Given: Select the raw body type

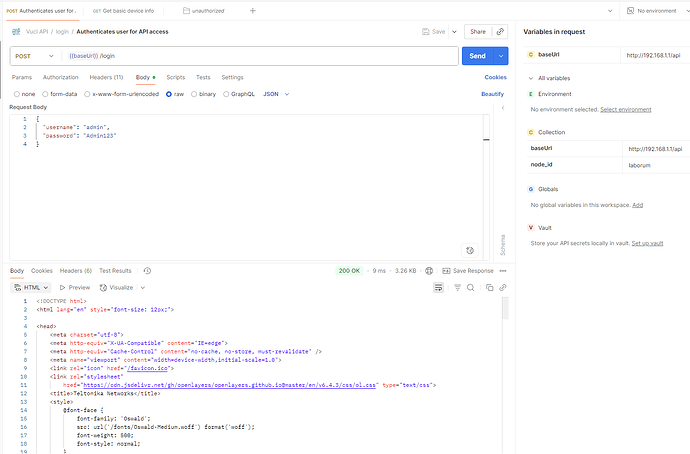Looking at the screenshot, I should point(169,94).
